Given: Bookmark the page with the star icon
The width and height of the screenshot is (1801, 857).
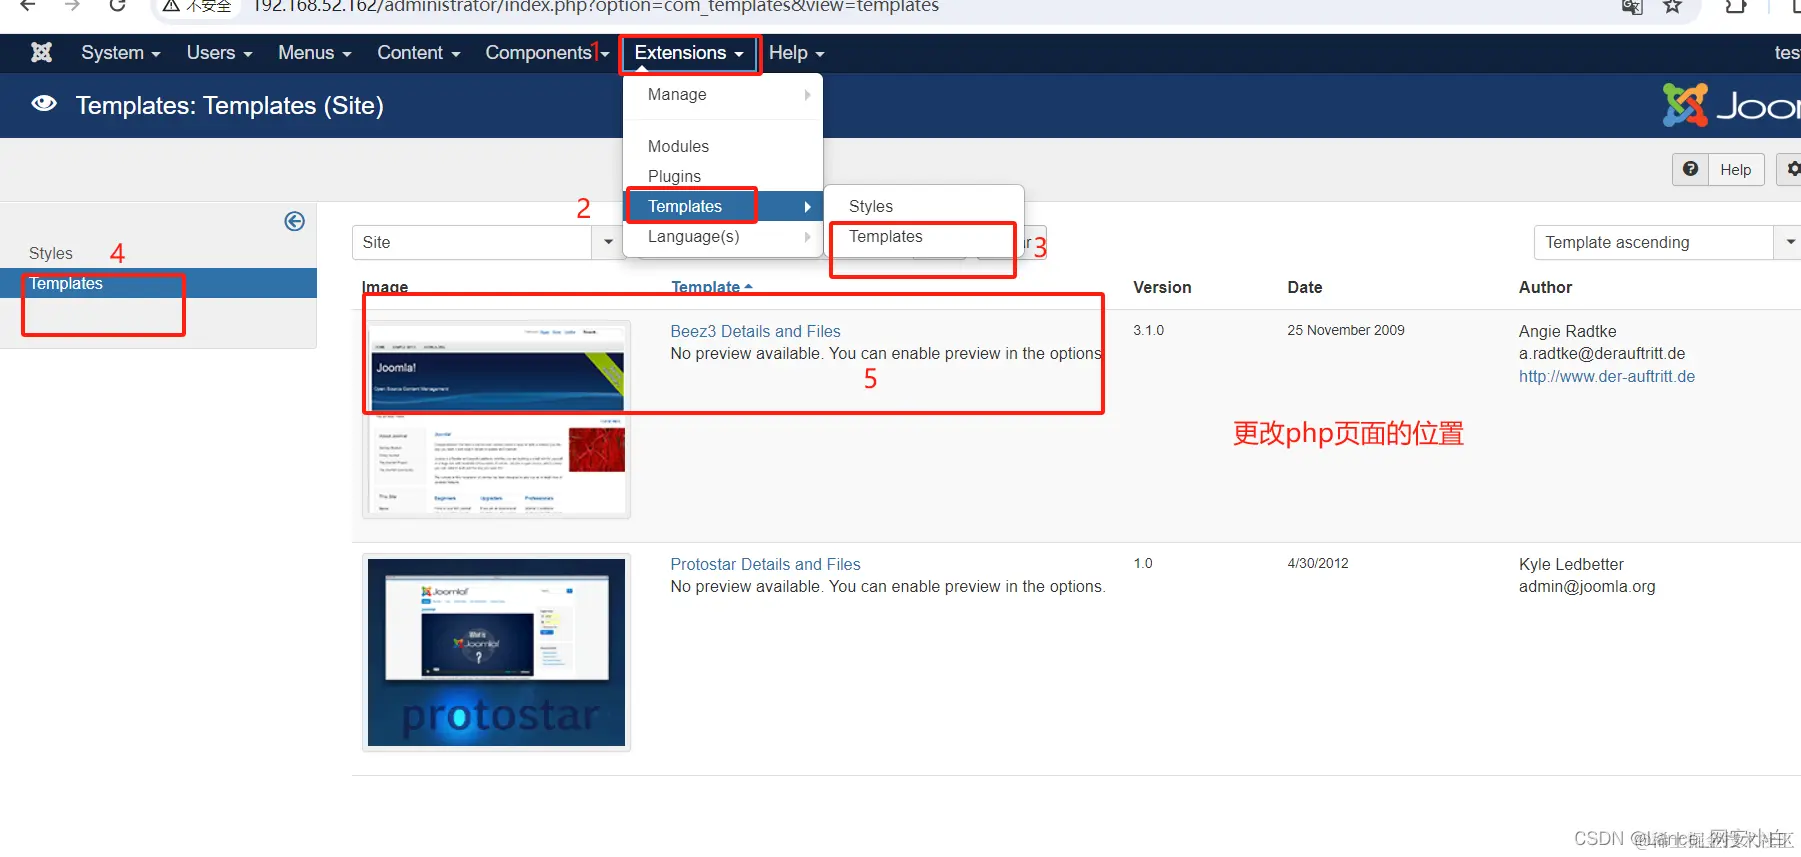Looking at the screenshot, I should [1672, 7].
